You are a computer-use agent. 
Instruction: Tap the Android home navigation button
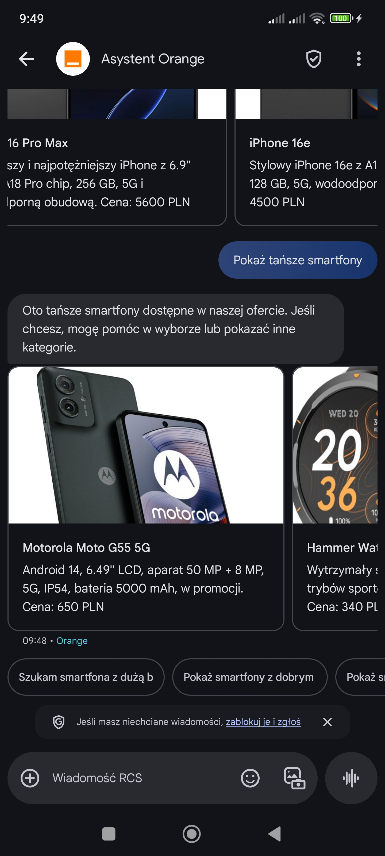point(192,834)
